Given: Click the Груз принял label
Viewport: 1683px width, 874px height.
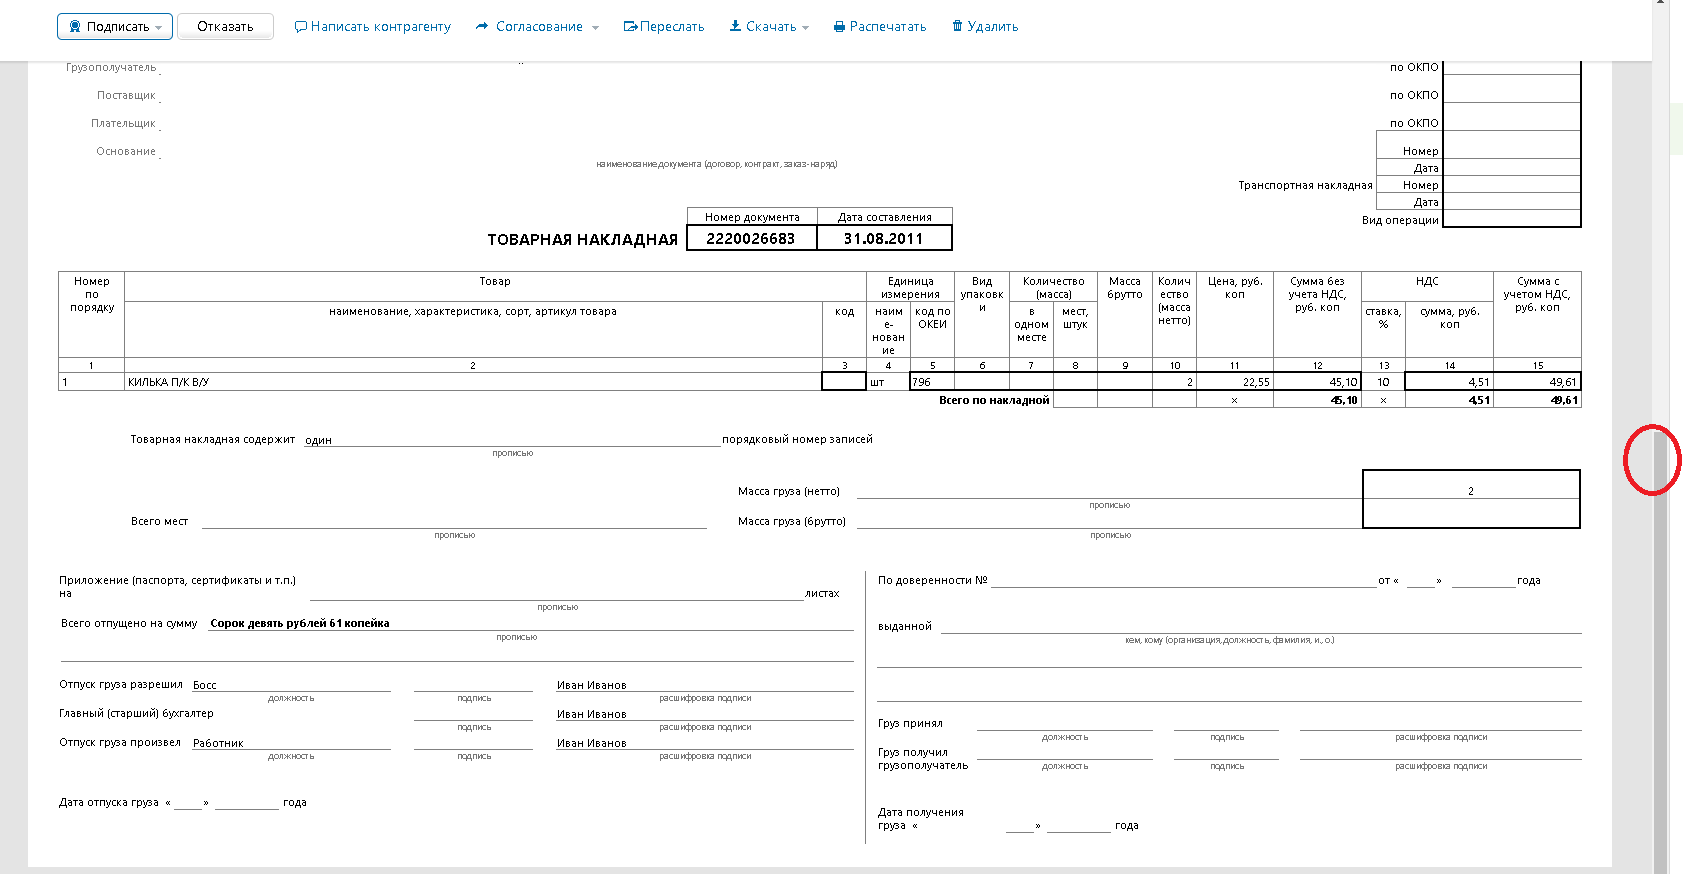Looking at the screenshot, I should (910, 723).
